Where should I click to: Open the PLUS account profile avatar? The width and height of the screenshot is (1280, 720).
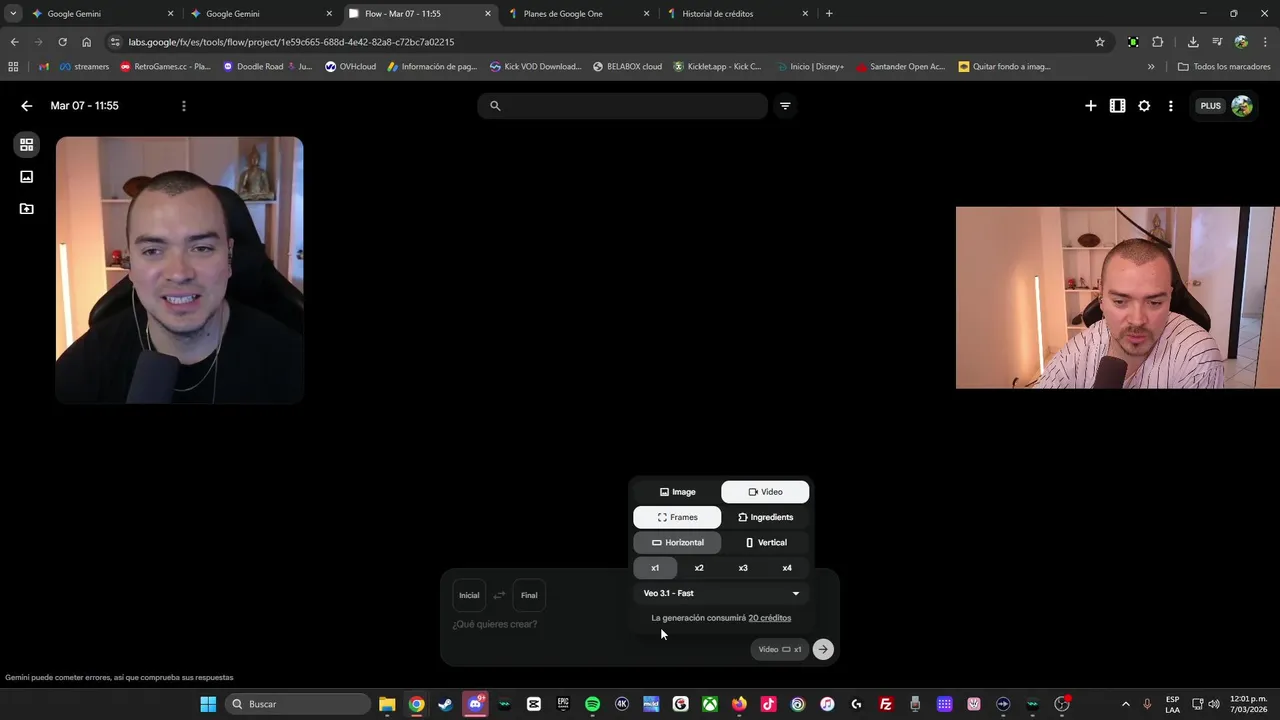1242,106
